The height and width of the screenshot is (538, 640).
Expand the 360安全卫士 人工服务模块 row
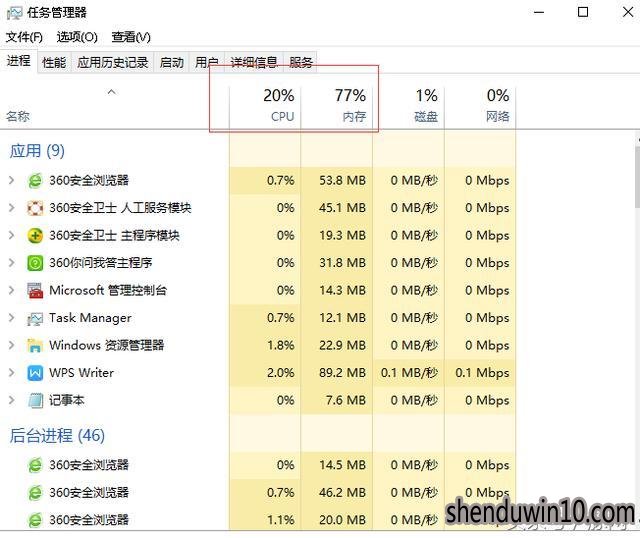12,208
